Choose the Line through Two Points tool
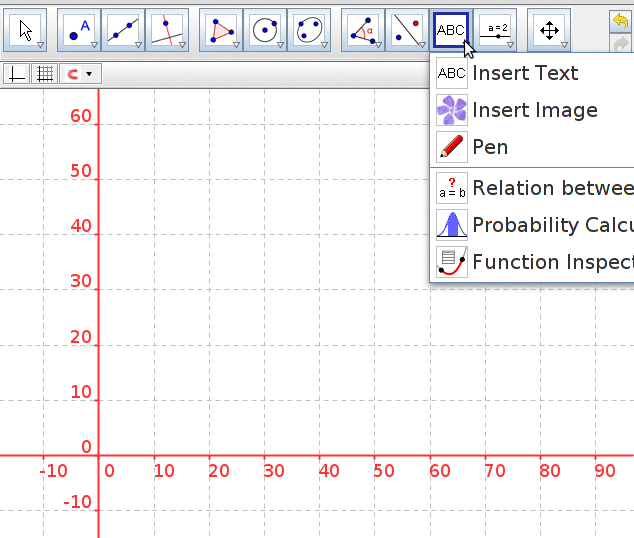The height and width of the screenshot is (538, 634). click(x=123, y=30)
